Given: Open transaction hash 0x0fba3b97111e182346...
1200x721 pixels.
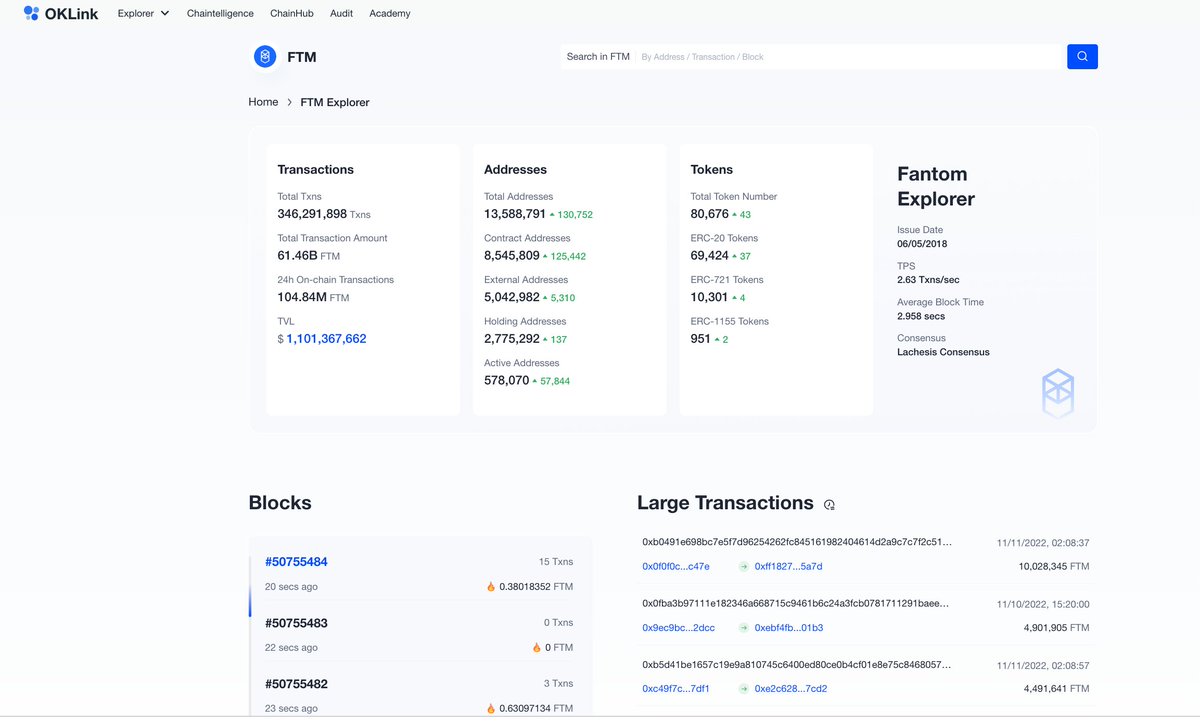Looking at the screenshot, I should (x=797, y=603).
